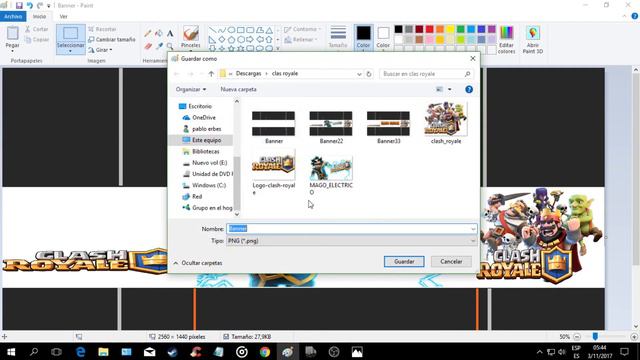Screen dimensions: 640x360
Task: Switch to the Ver ribbon tab
Action: (63, 16)
